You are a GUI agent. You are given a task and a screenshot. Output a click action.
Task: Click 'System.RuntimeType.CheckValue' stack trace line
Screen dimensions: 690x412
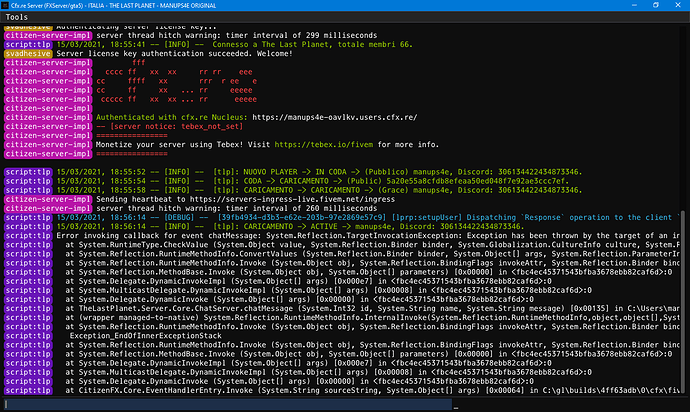[372, 245]
